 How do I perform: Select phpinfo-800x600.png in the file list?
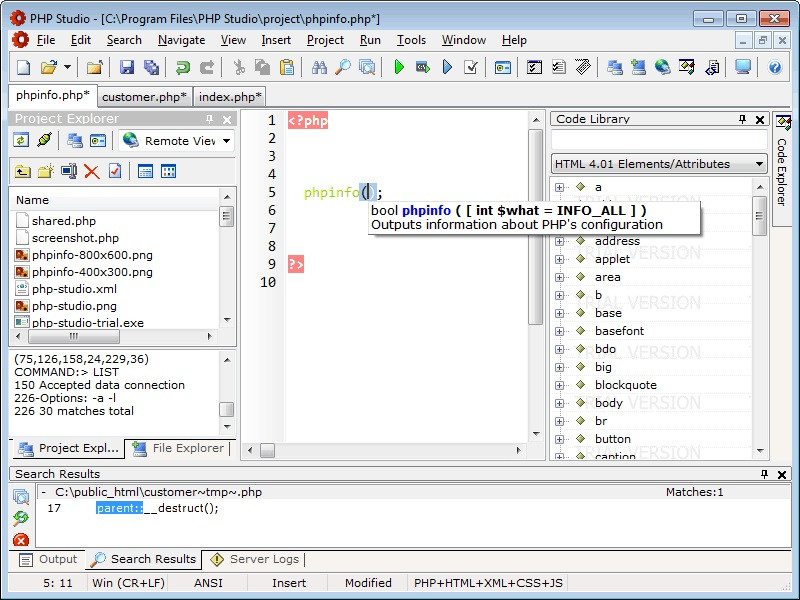(x=92, y=255)
